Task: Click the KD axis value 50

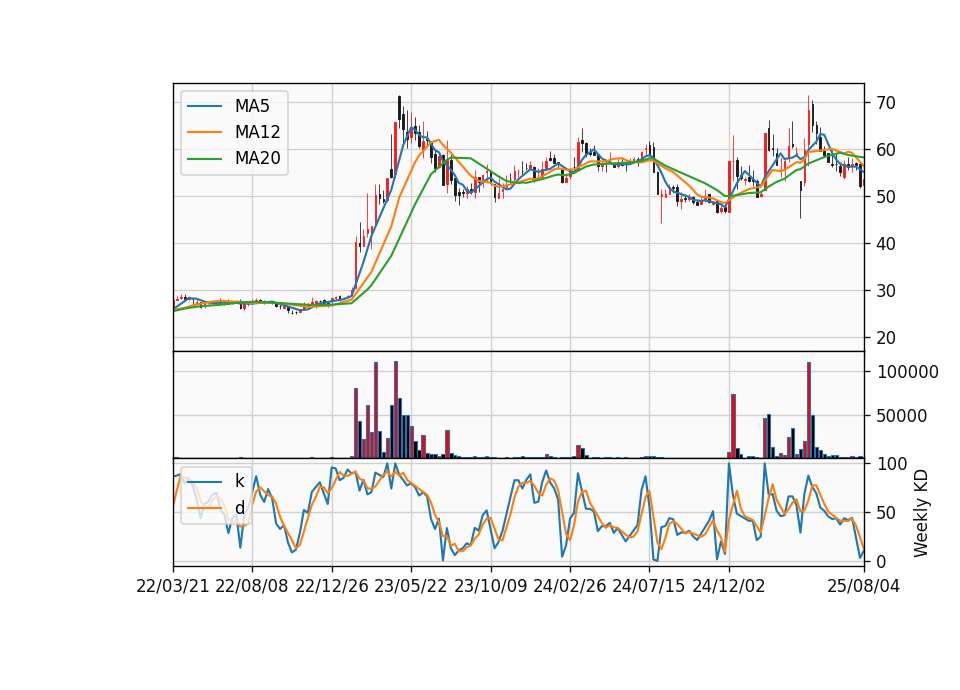Action: pyautogui.click(x=886, y=513)
